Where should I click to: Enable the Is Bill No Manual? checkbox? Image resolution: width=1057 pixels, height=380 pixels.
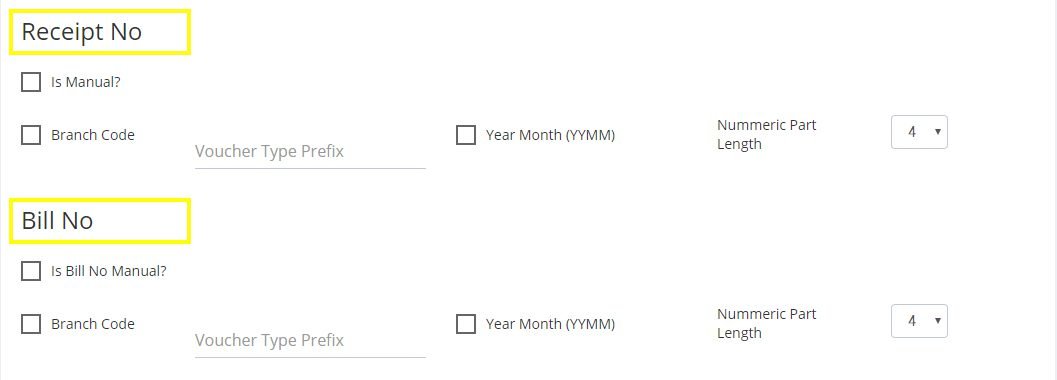point(31,271)
